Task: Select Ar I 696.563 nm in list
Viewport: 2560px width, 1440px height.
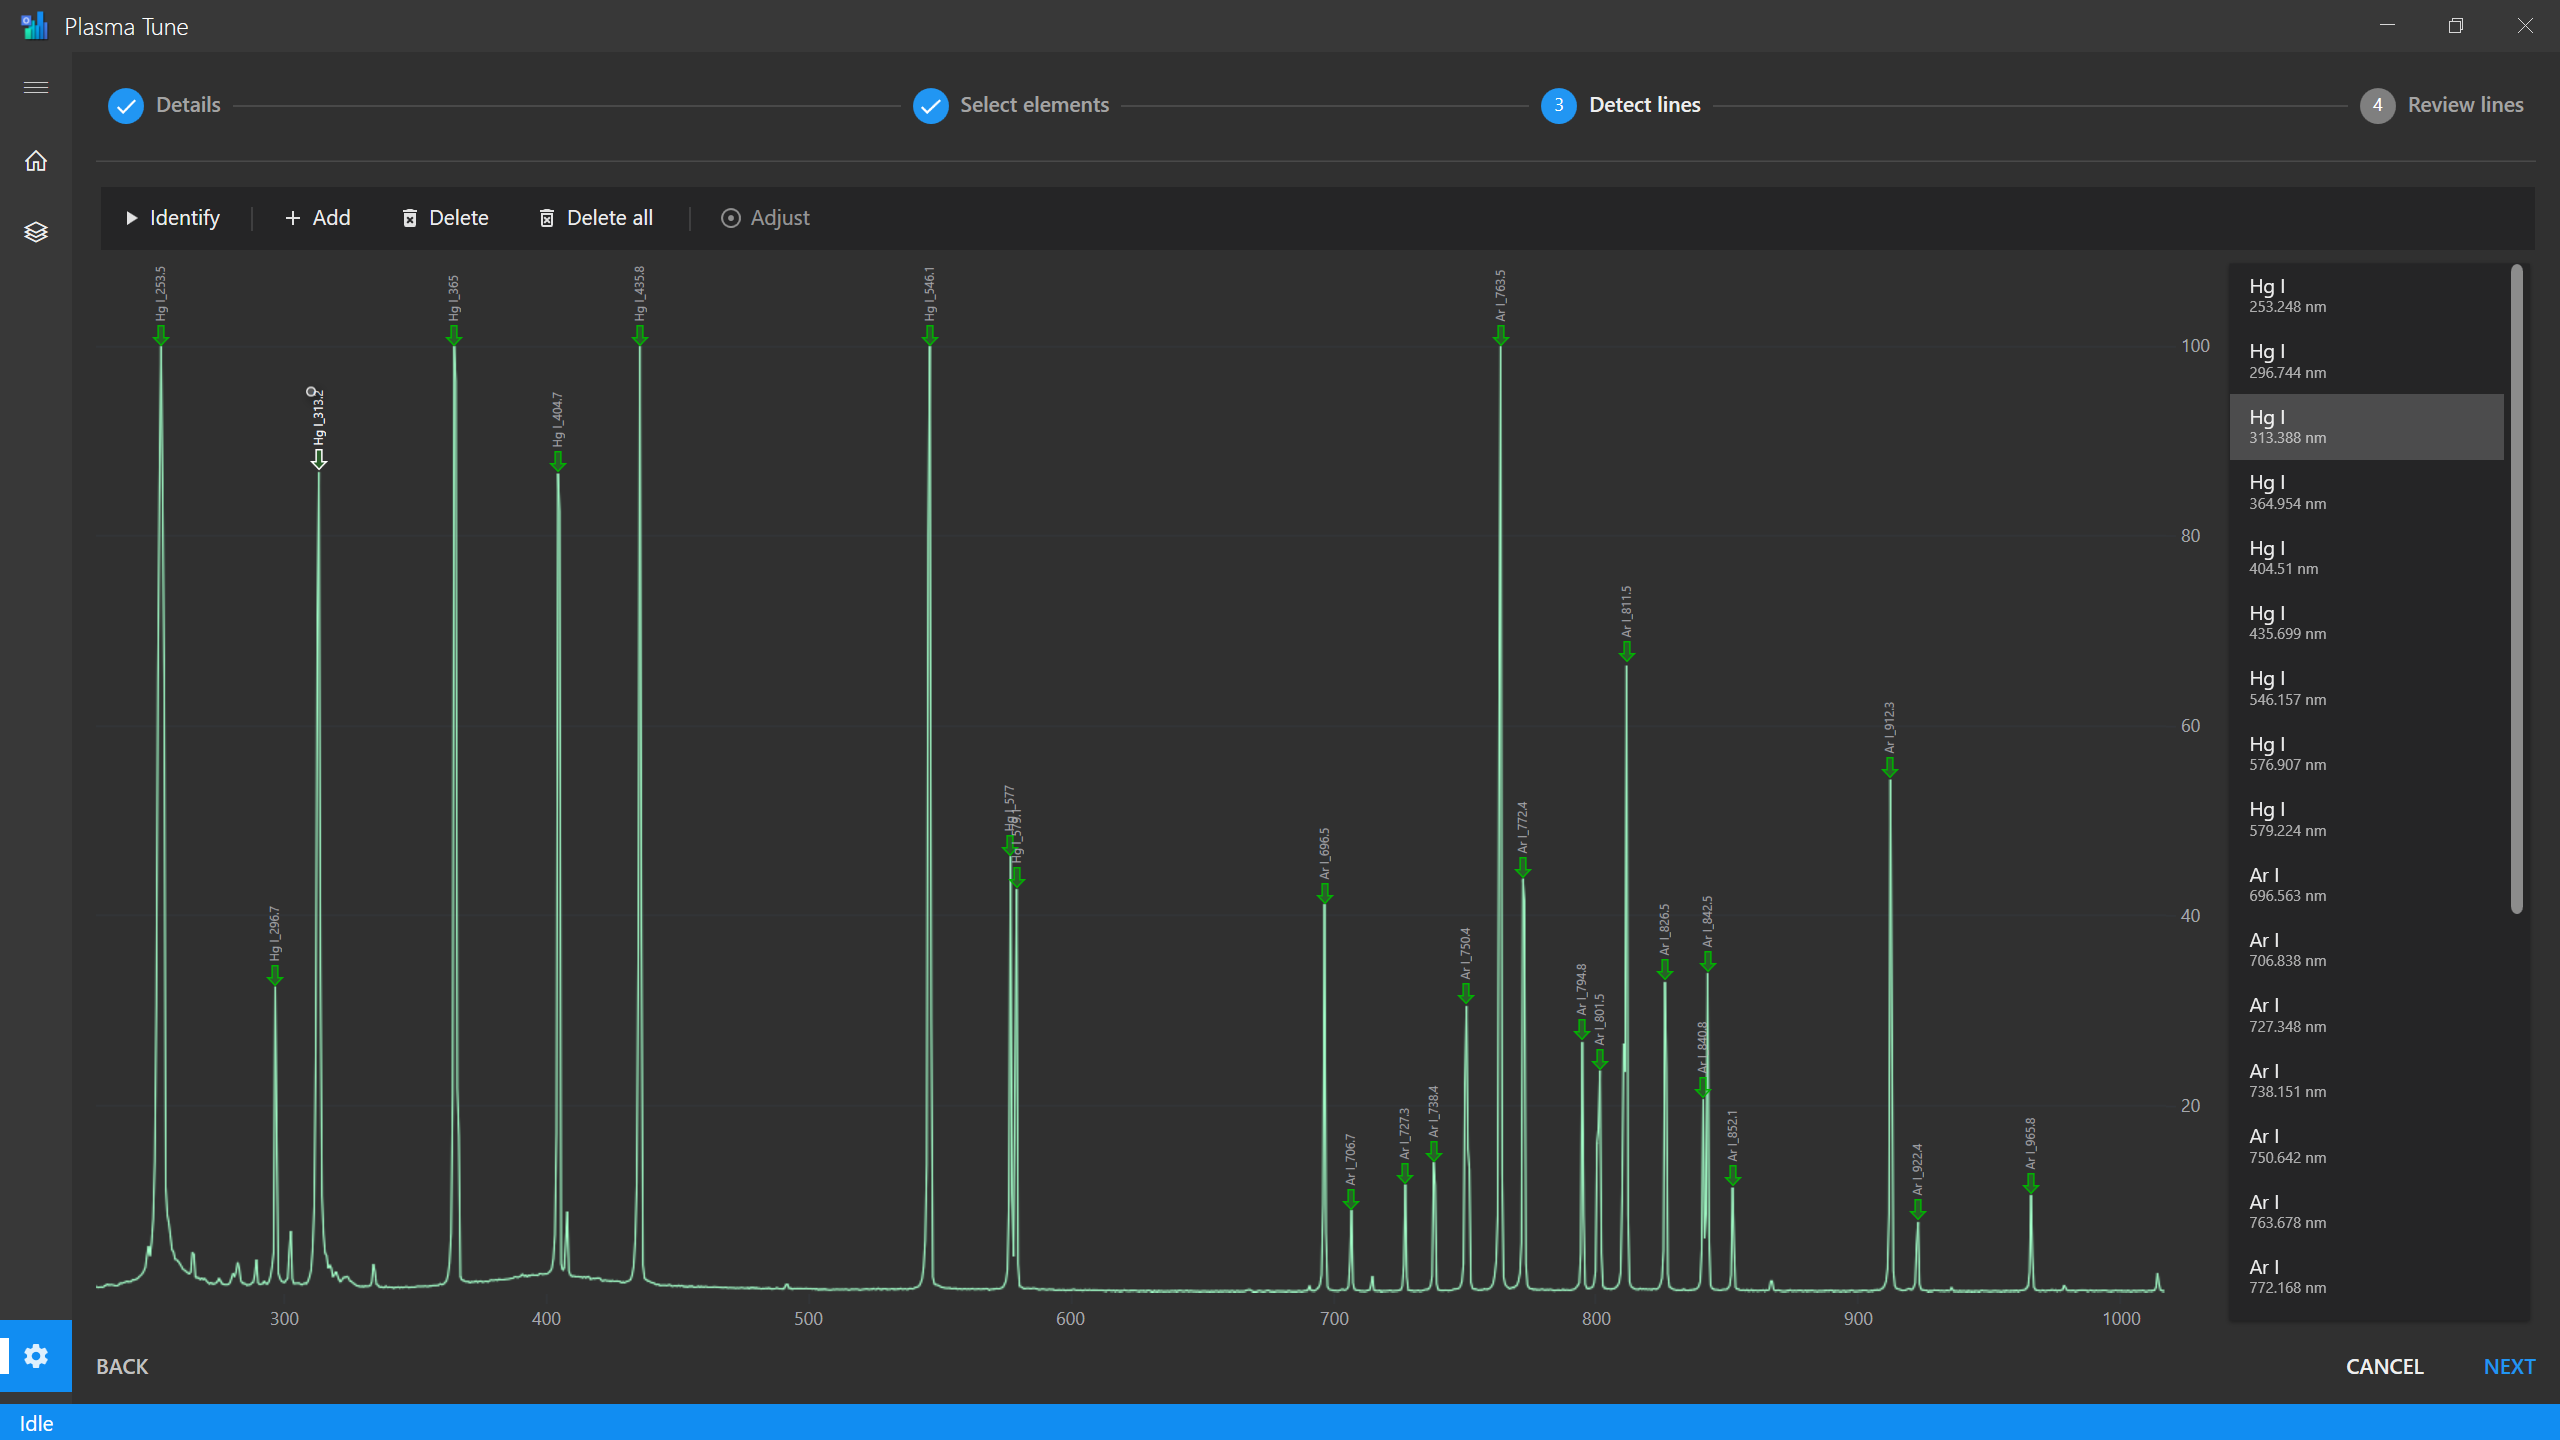Action: click(x=2366, y=885)
